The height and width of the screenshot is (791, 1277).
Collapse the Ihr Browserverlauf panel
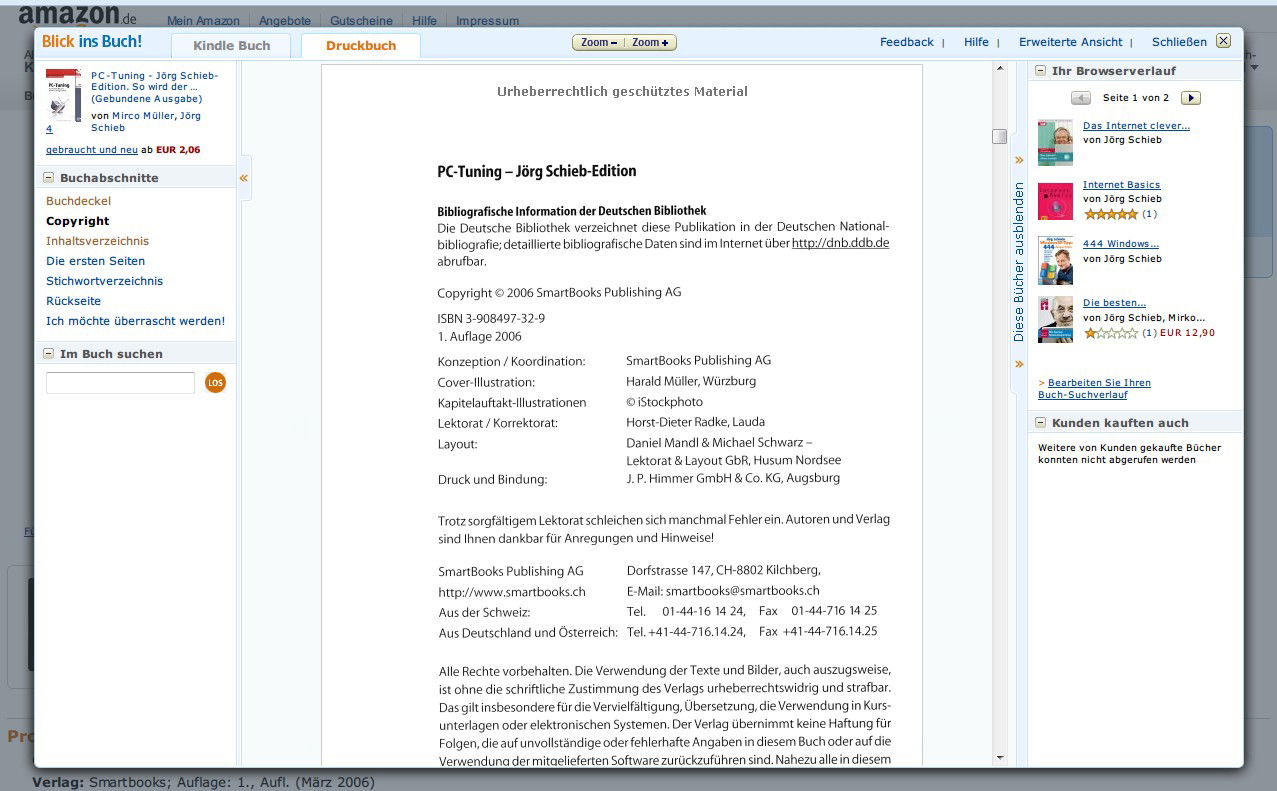point(1040,71)
